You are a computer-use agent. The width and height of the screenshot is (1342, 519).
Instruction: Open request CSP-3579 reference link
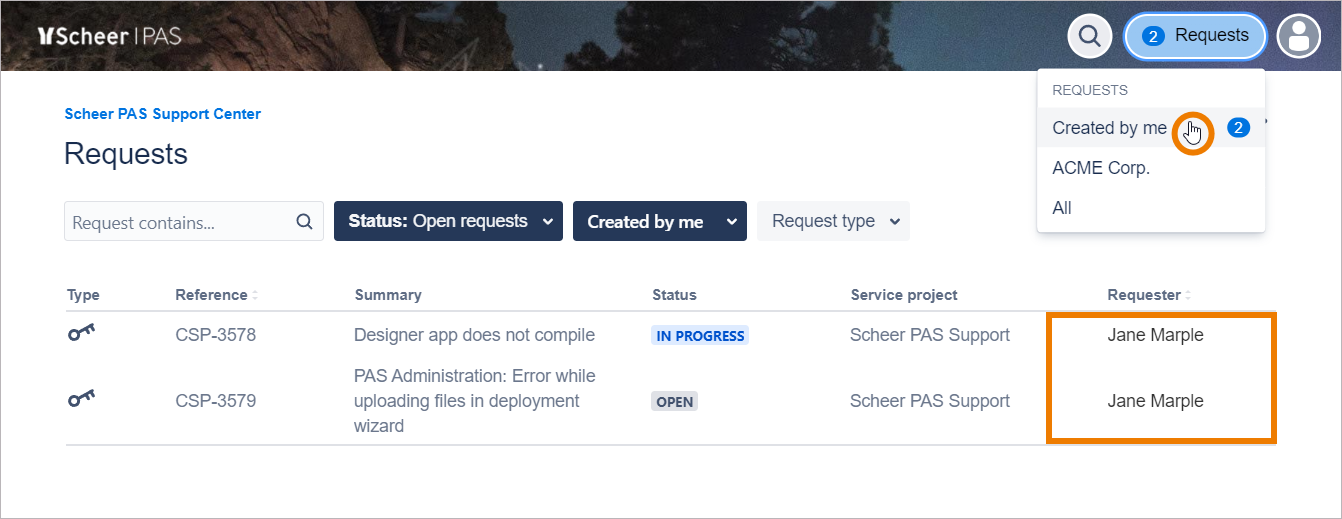click(215, 401)
